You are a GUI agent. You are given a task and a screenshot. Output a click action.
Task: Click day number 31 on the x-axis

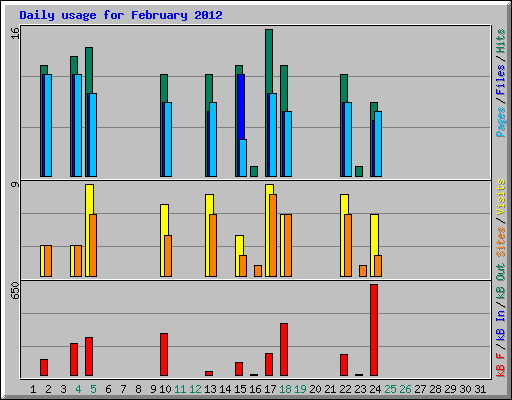(x=480, y=389)
